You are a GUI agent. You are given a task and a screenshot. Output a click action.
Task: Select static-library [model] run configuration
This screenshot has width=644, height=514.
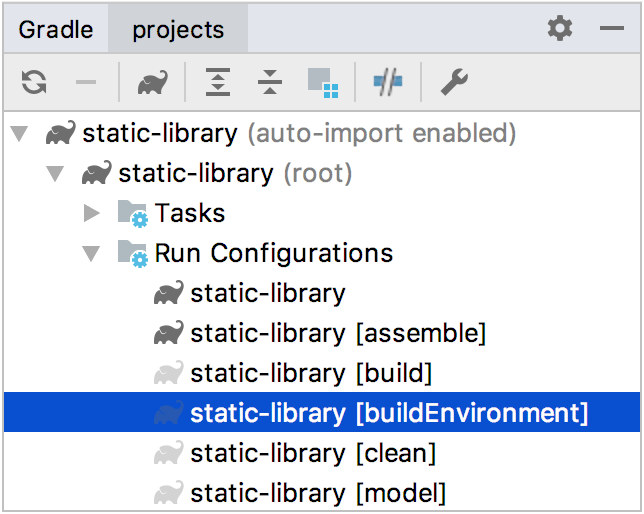point(317,493)
